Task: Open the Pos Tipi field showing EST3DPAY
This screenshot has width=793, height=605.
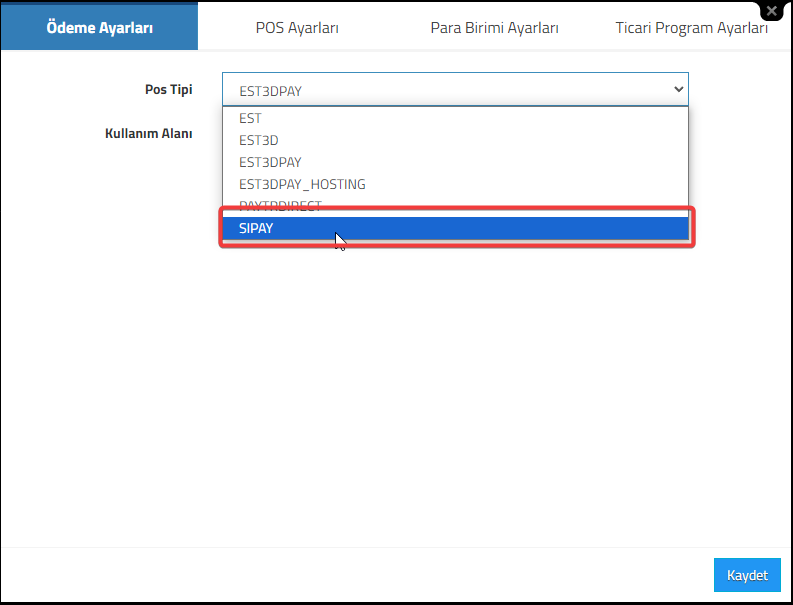Action: click(455, 90)
